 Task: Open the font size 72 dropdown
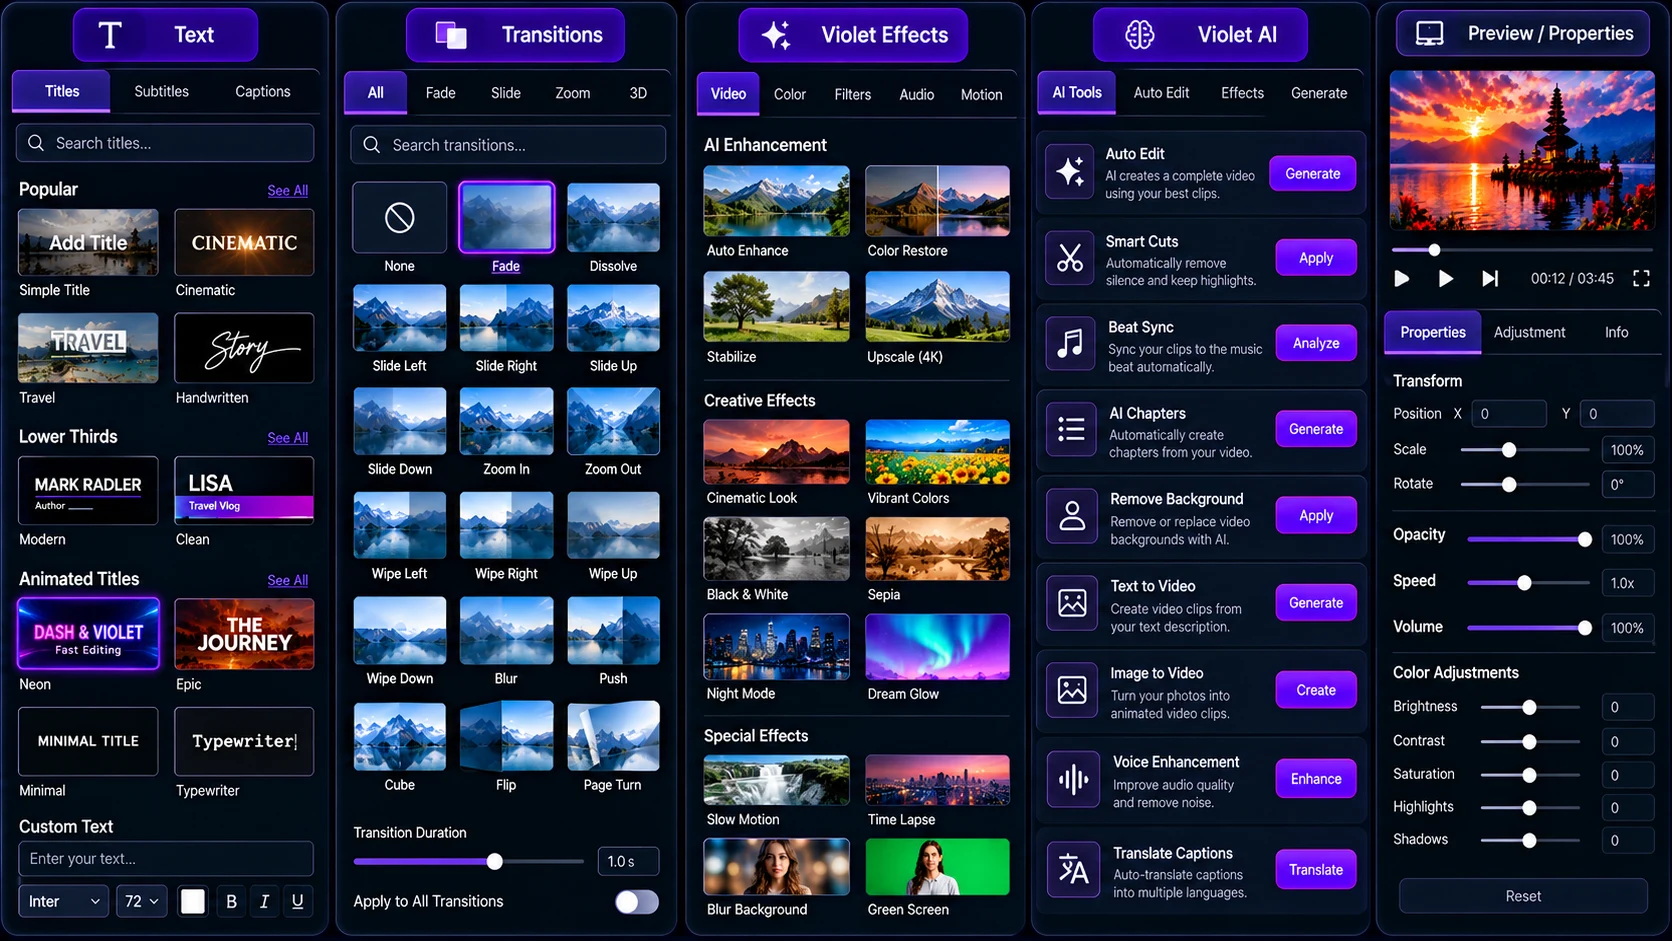pos(142,901)
